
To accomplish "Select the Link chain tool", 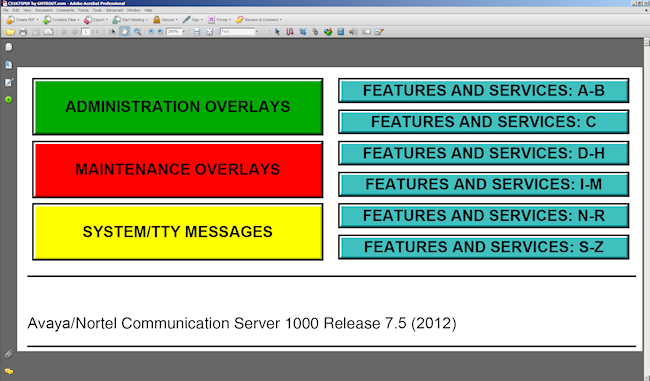I will [x=315, y=32].
